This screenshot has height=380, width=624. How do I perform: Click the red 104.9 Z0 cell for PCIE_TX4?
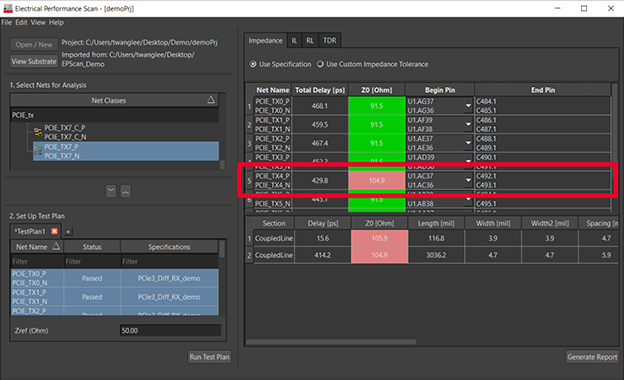(x=376, y=180)
